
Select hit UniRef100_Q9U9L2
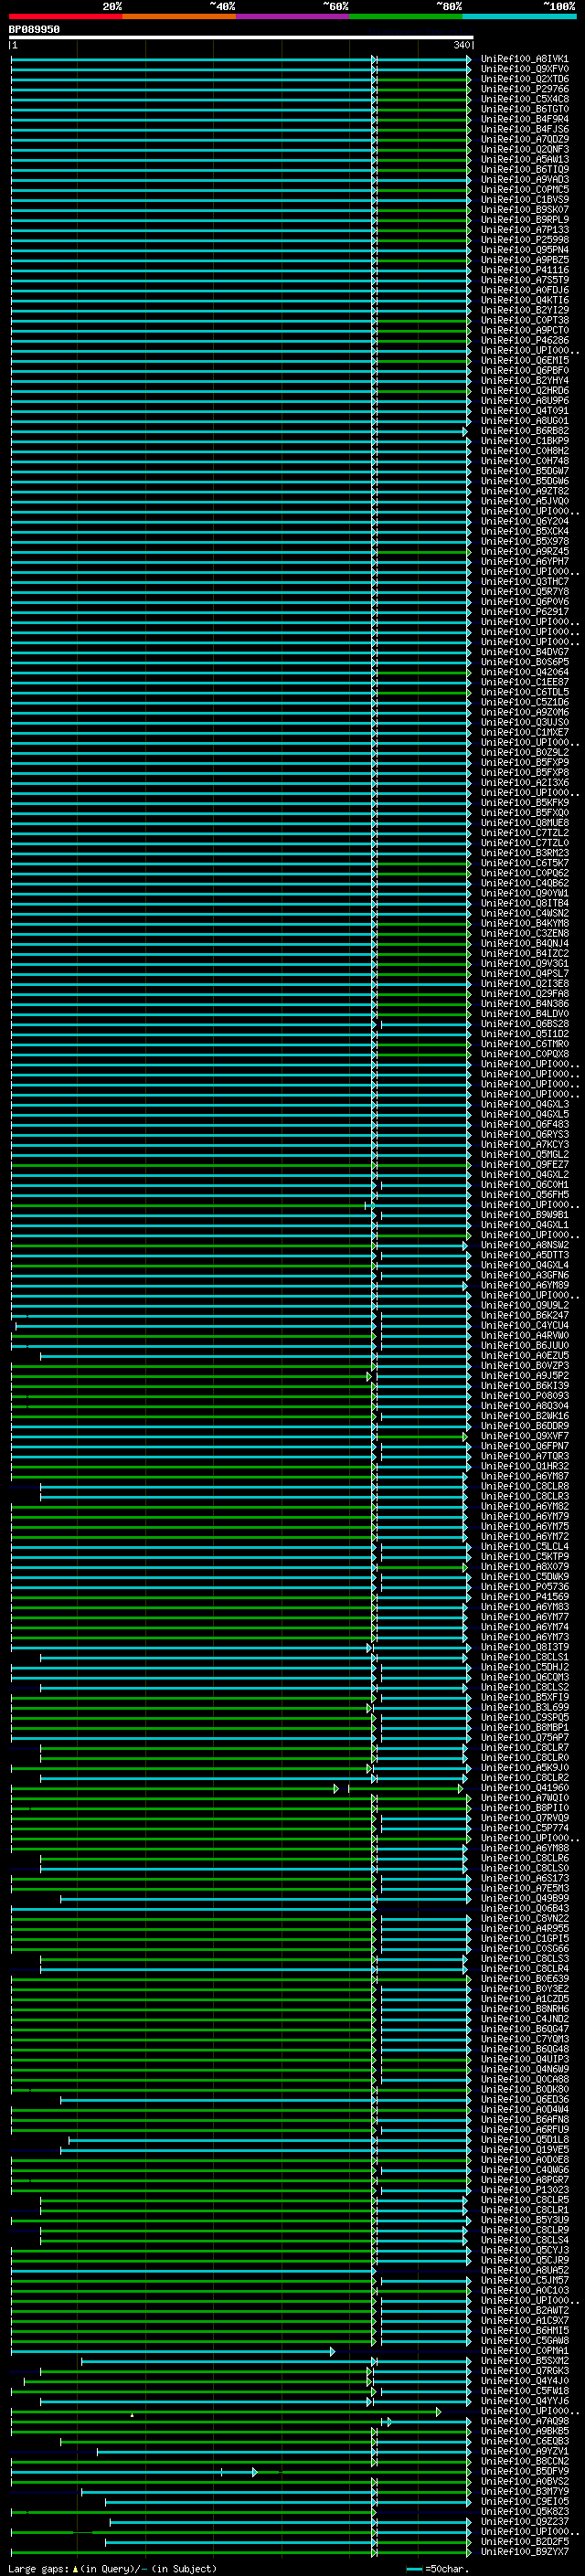(x=525, y=1305)
